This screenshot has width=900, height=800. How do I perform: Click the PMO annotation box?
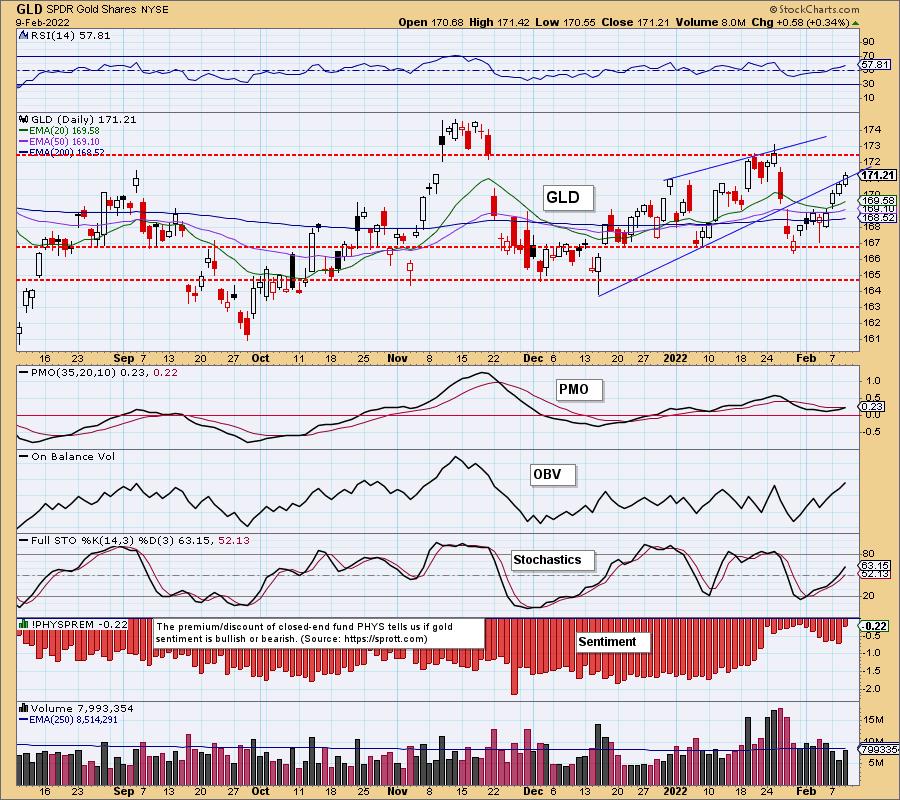579,390
